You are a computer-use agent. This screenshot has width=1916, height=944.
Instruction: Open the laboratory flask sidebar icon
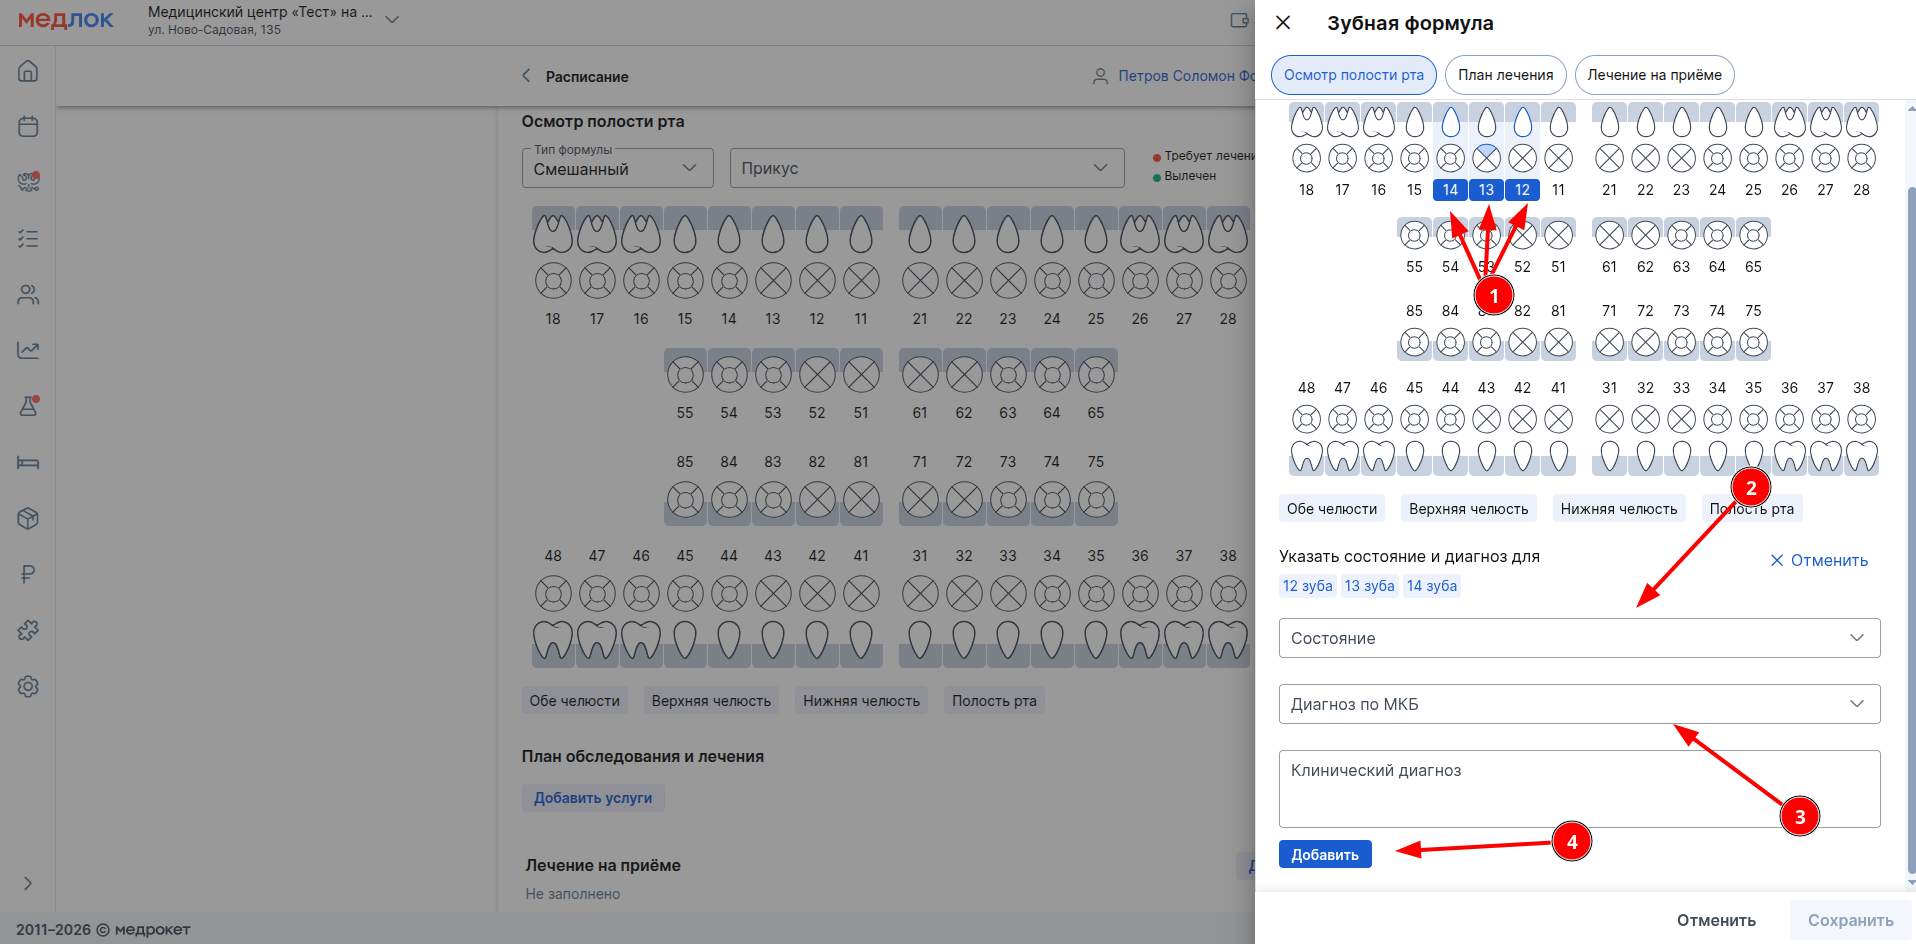pos(28,406)
